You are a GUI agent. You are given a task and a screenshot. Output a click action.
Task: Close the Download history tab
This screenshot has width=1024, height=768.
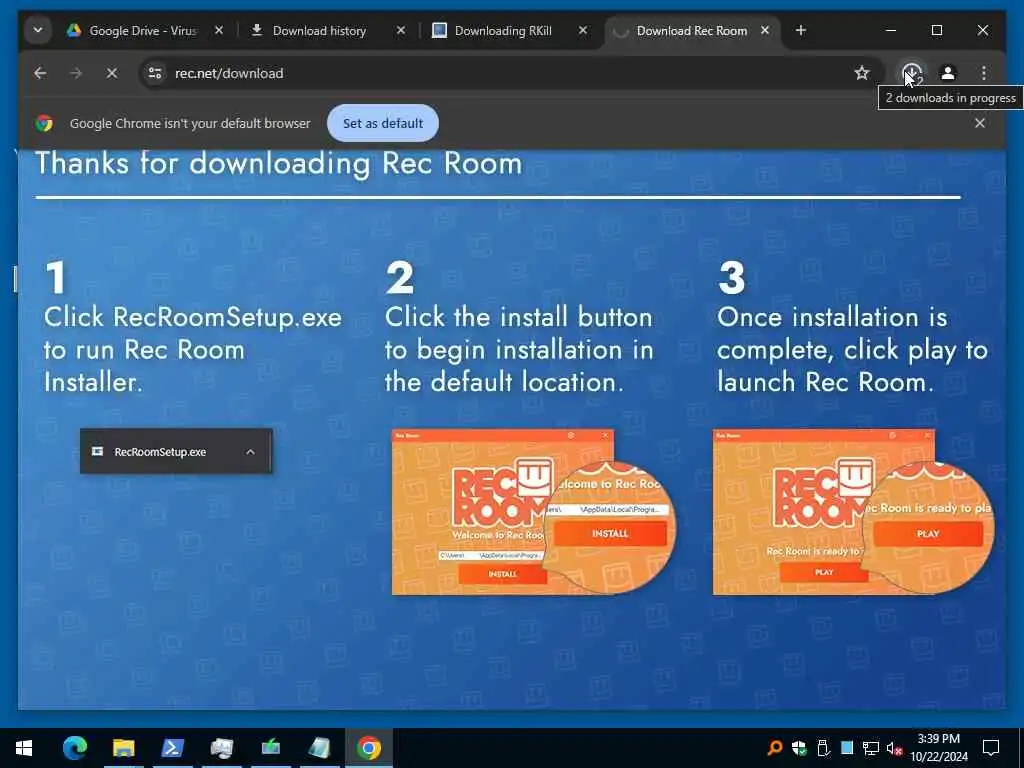point(401,31)
